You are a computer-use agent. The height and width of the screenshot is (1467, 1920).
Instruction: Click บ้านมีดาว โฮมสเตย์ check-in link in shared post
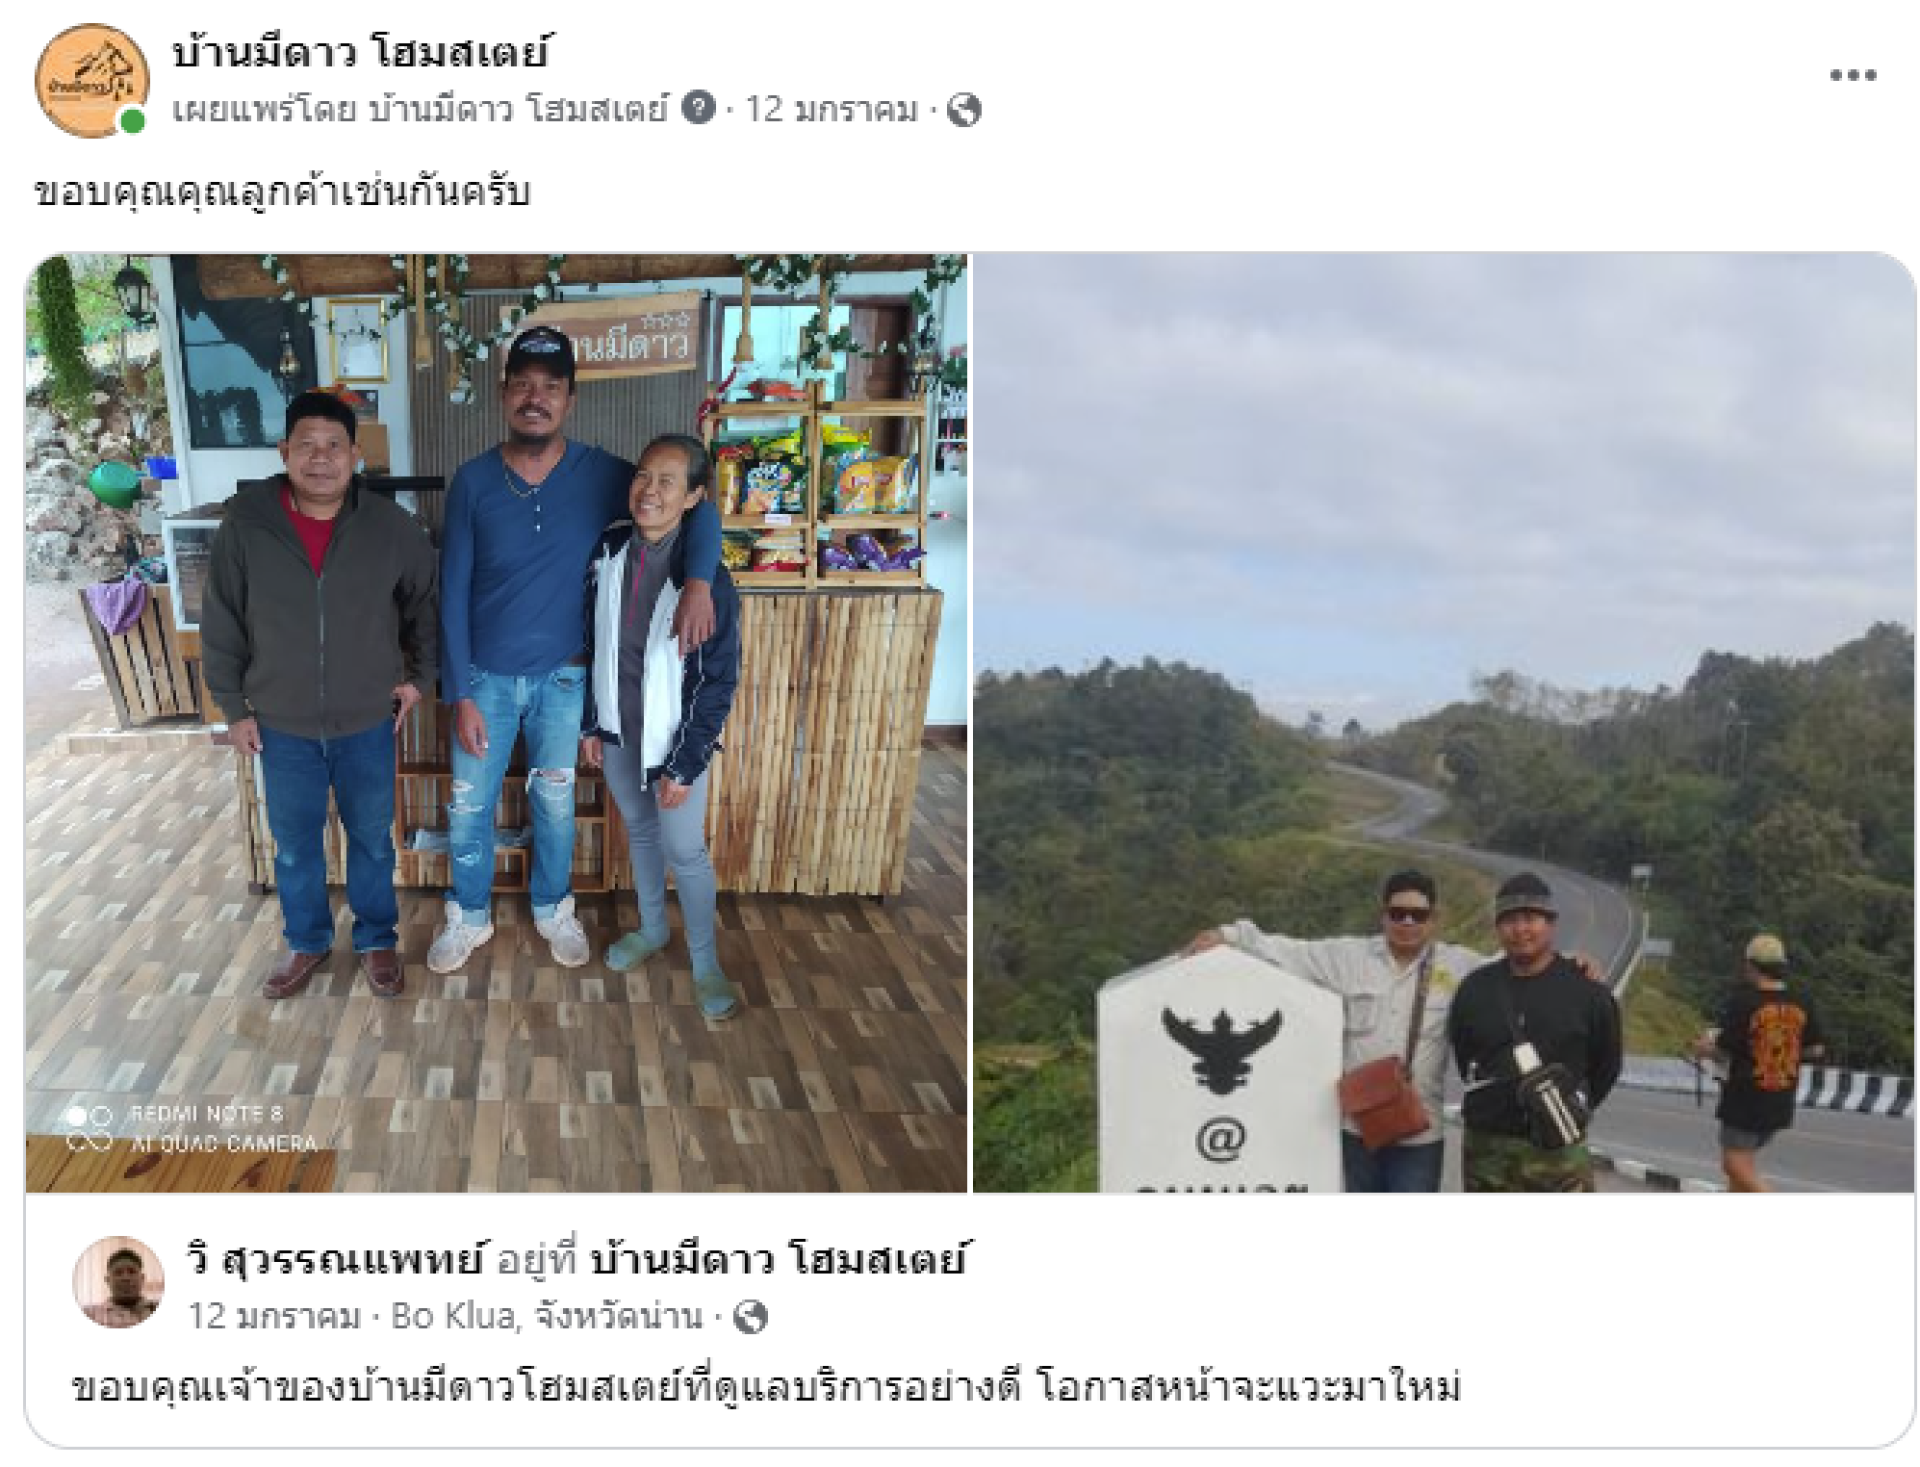click(x=778, y=1259)
